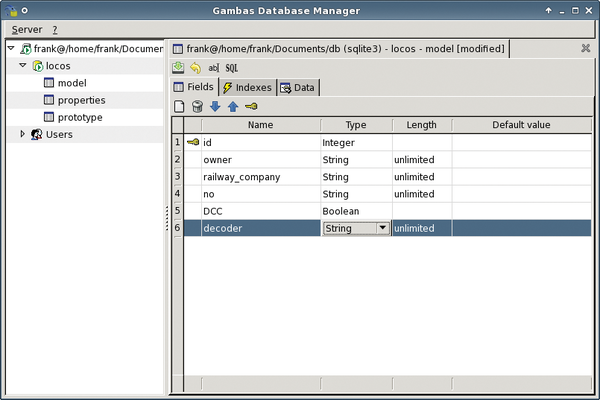This screenshot has height=400, width=600.
Task: Open the Server menu
Action: click(x=26, y=30)
